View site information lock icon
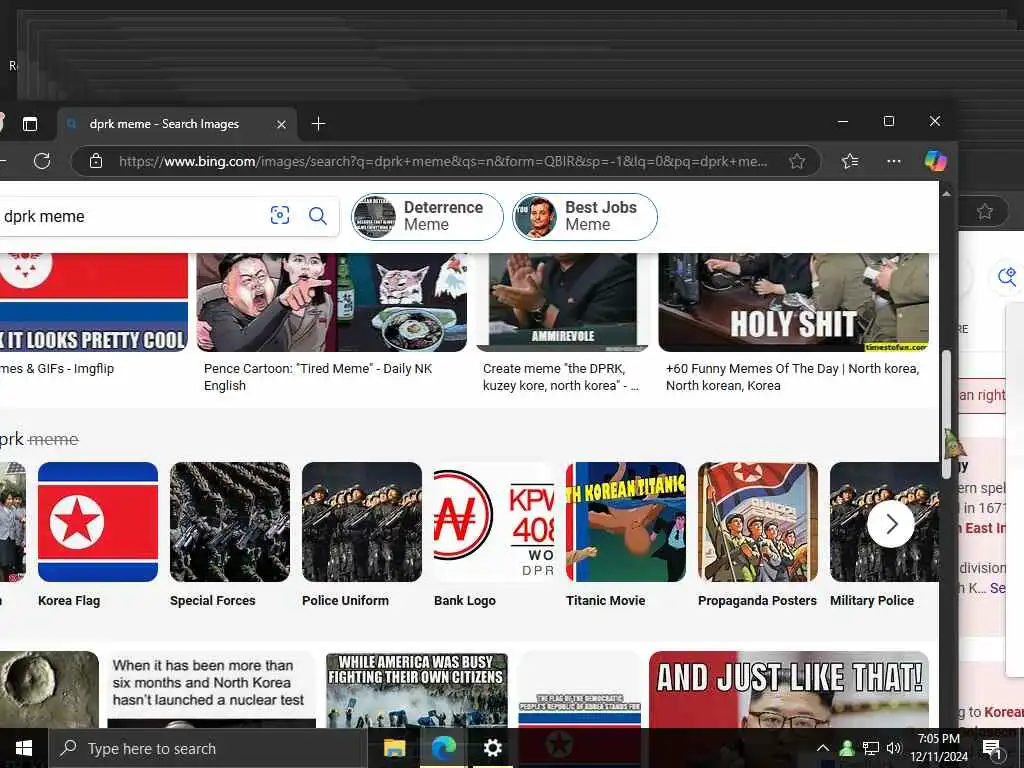 point(96,161)
